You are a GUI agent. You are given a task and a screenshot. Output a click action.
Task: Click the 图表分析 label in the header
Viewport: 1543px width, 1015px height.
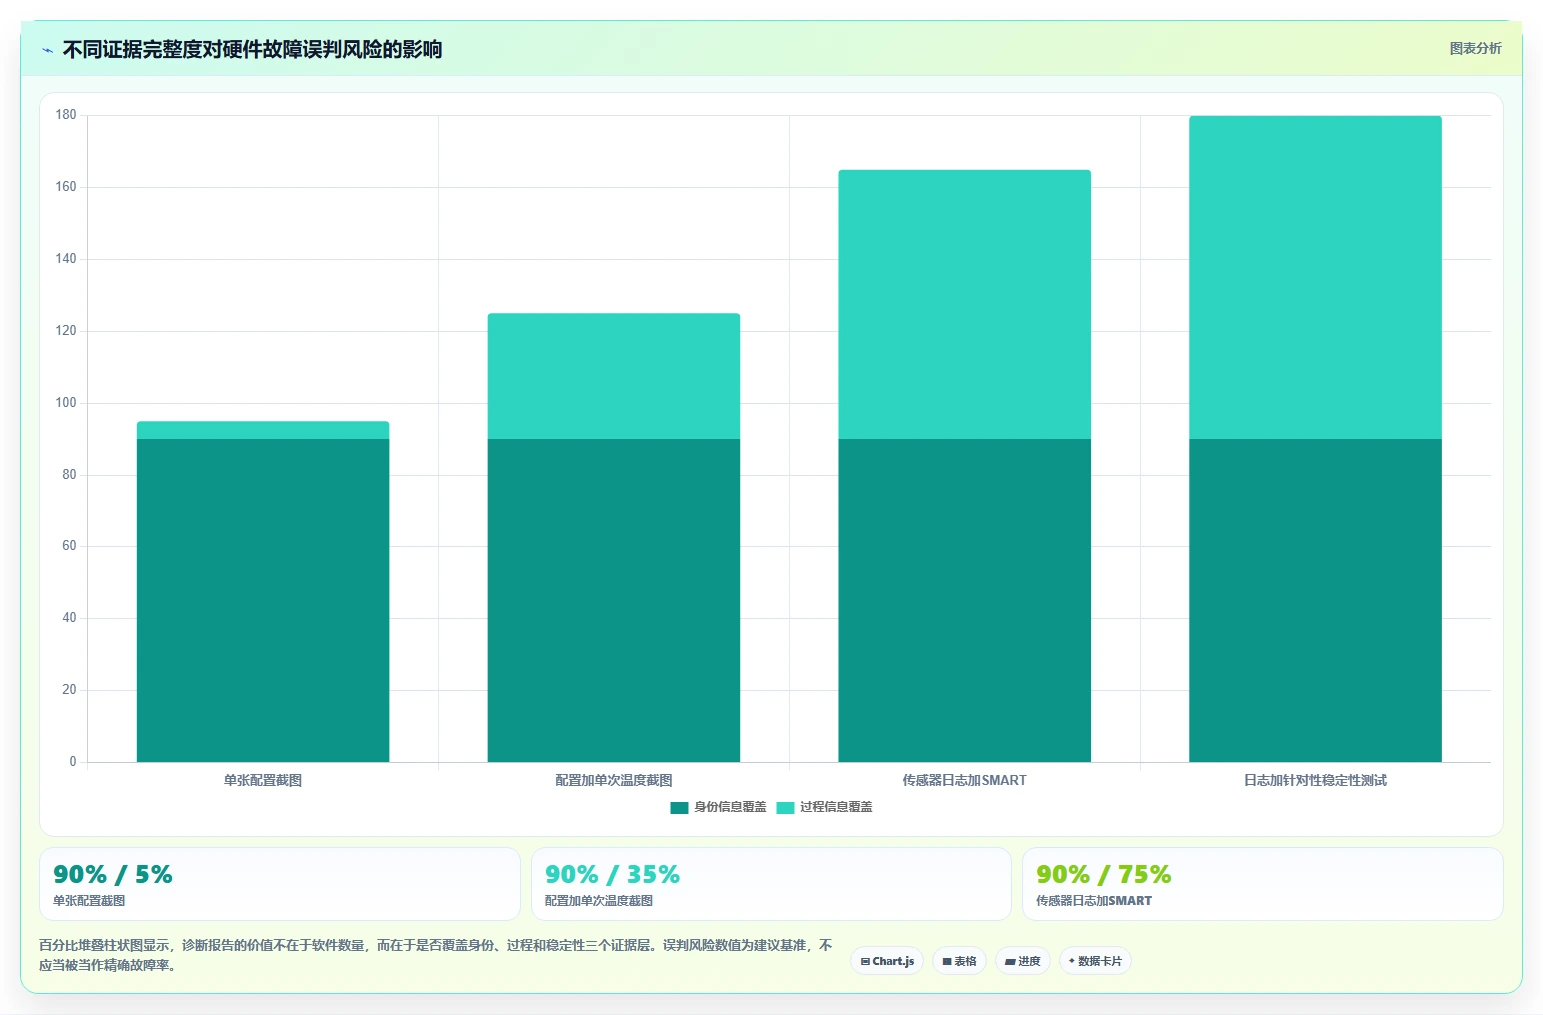(1475, 48)
